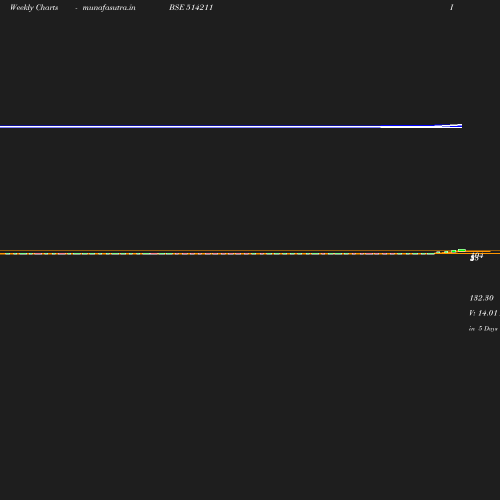This screenshot has height=500, width=500.
Task: Click the volume text 'V: 14.01'
Action: pyautogui.click(x=483, y=313)
